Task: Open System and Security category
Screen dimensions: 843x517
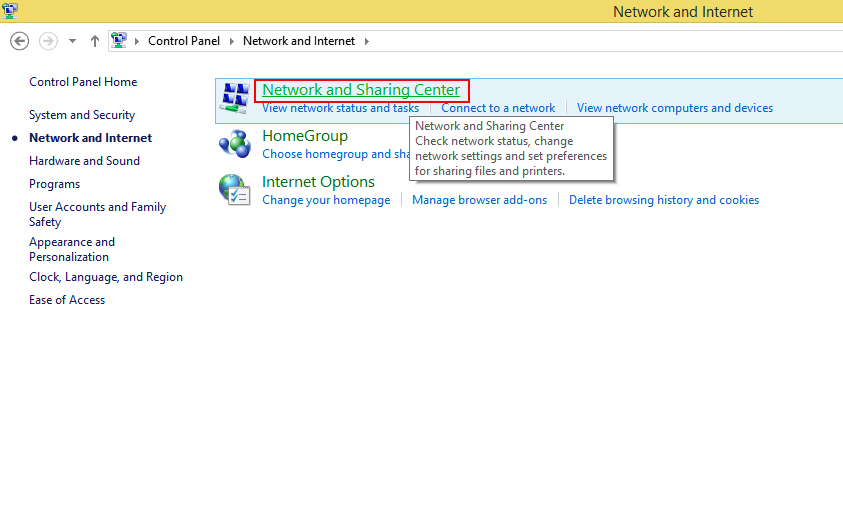Action: [x=82, y=115]
